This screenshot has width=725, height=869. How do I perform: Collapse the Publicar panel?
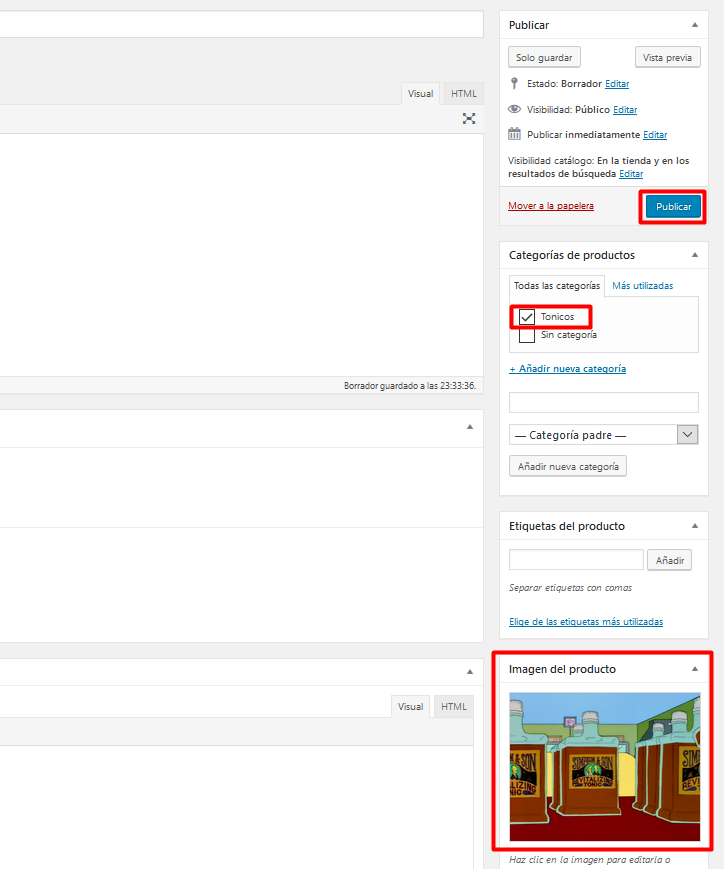click(x=695, y=25)
